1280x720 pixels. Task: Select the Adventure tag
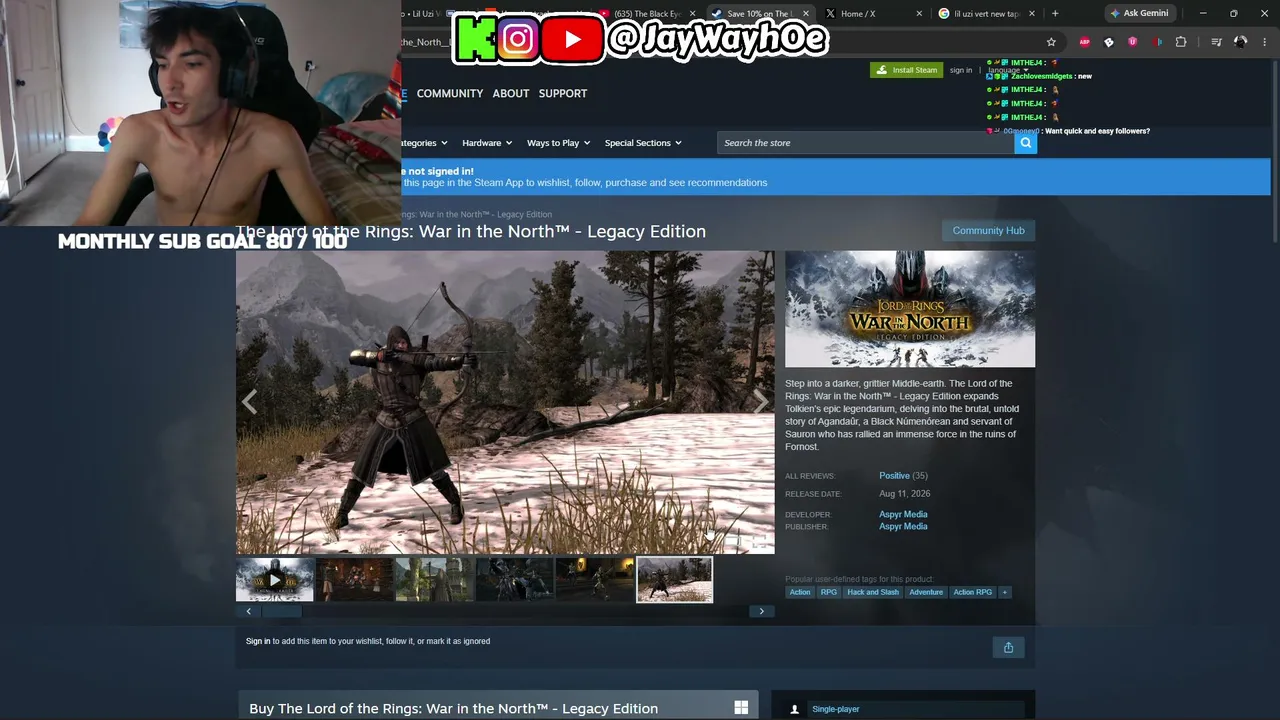coord(926,592)
